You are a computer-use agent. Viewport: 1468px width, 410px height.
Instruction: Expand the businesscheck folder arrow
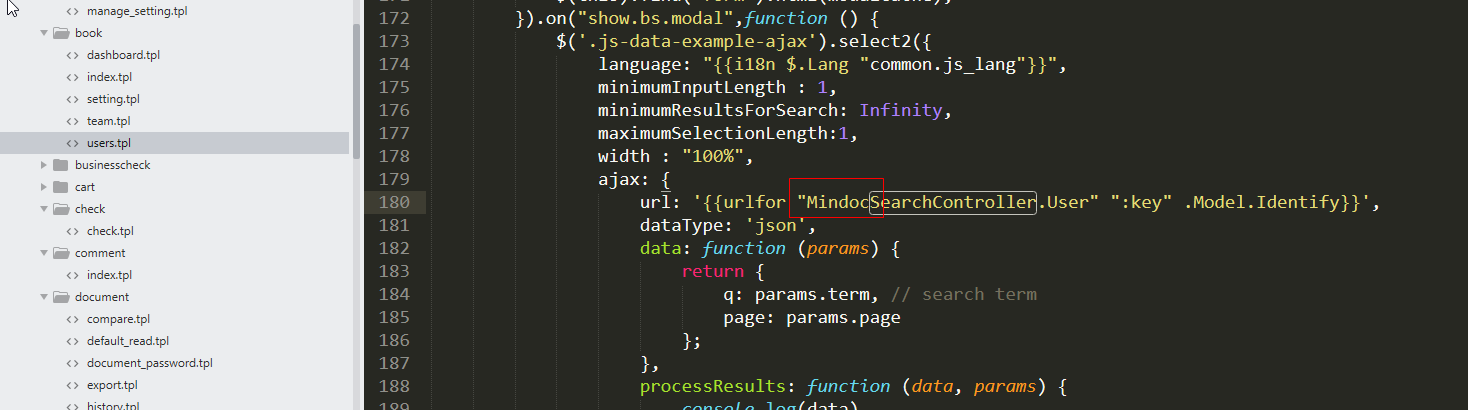[44, 165]
